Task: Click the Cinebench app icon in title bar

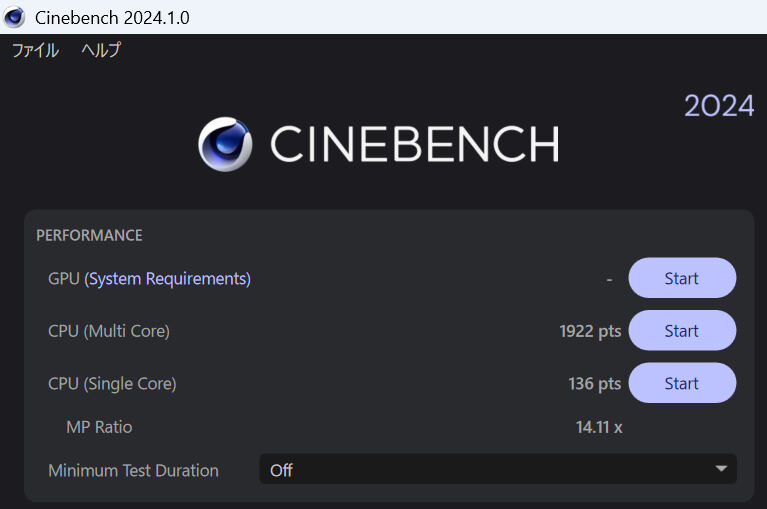Action: (14, 17)
